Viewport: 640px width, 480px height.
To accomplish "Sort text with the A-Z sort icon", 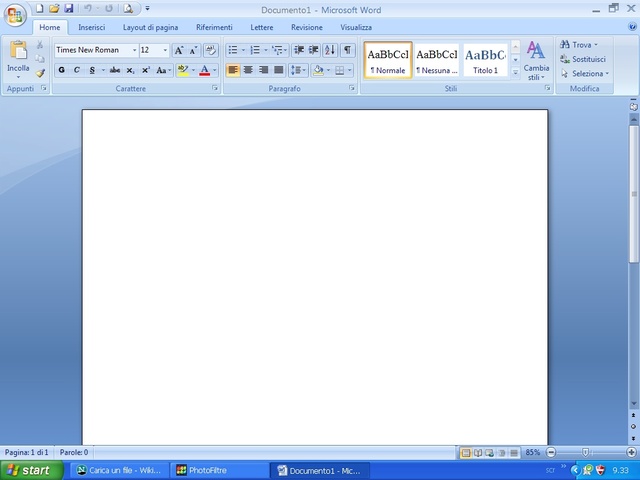I will click(x=330, y=50).
